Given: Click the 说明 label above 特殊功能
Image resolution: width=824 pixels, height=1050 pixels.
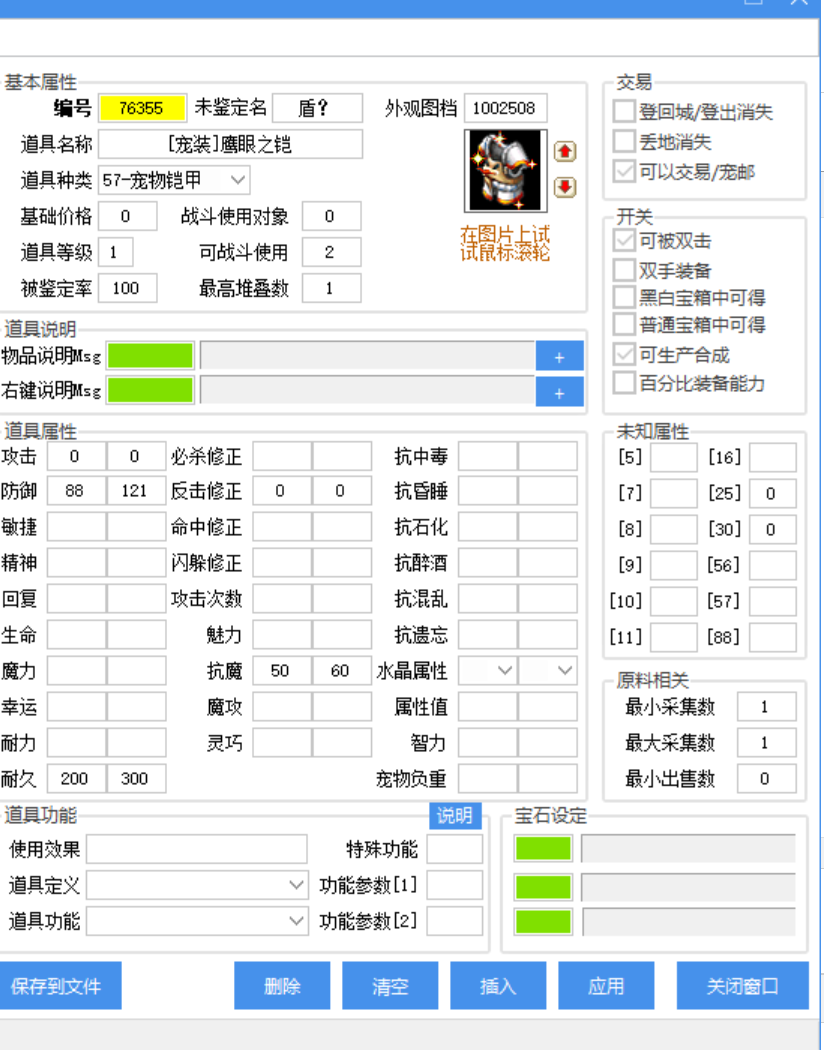Looking at the screenshot, I should 457,816.
